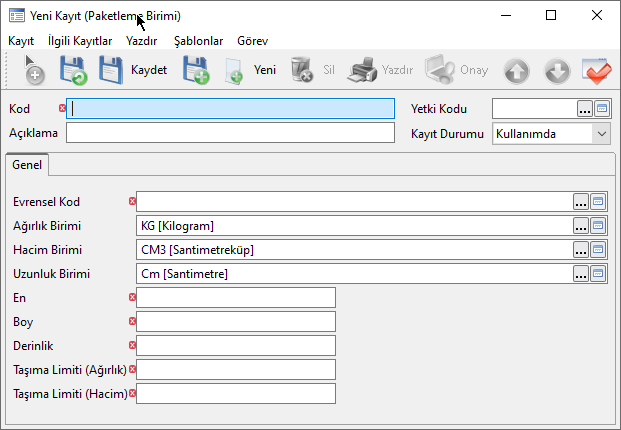Click the down arrow record navigation icon
The height and width of the screenshot is (430, 621).
point(557,70)
